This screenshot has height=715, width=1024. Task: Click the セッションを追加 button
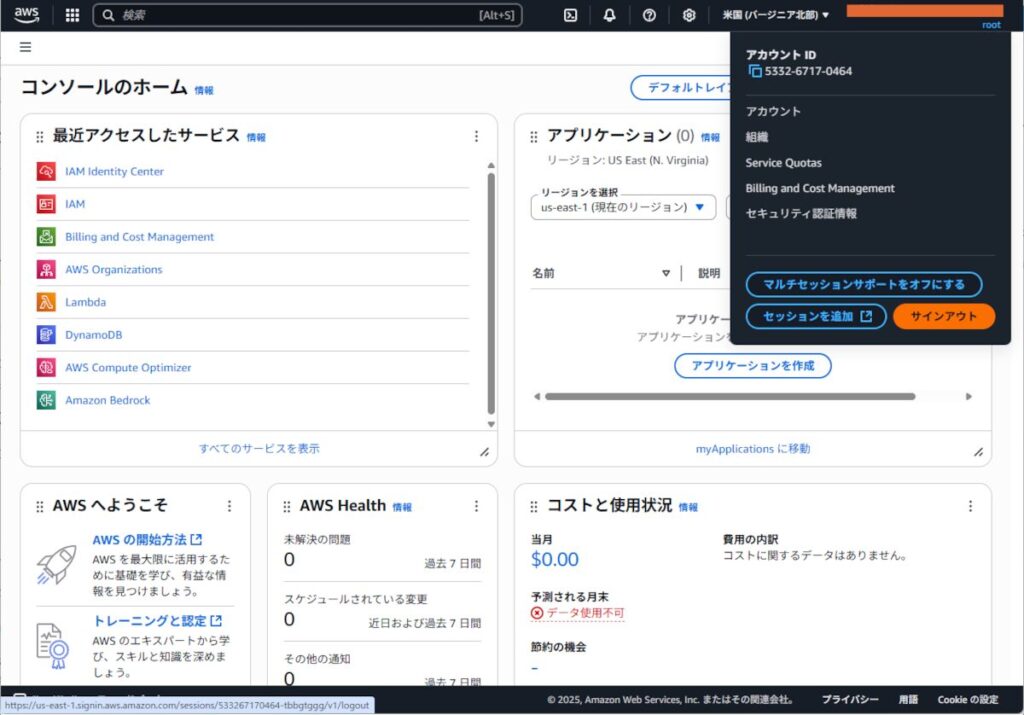click(816, 316)
